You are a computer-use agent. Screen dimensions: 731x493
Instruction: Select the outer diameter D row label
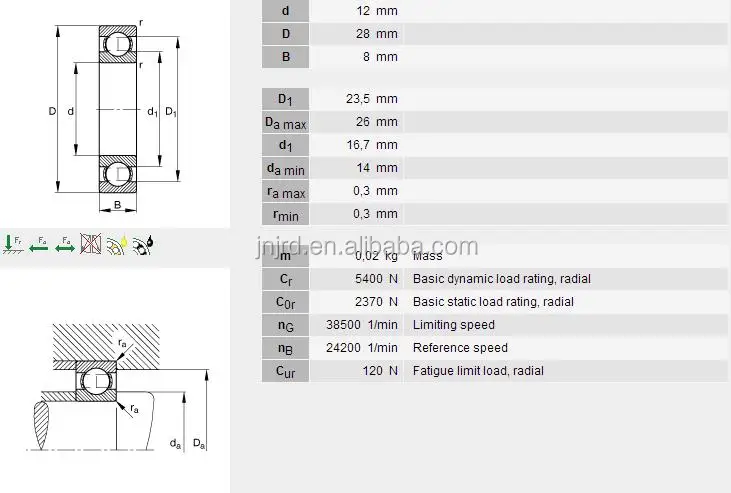point(285,34)
